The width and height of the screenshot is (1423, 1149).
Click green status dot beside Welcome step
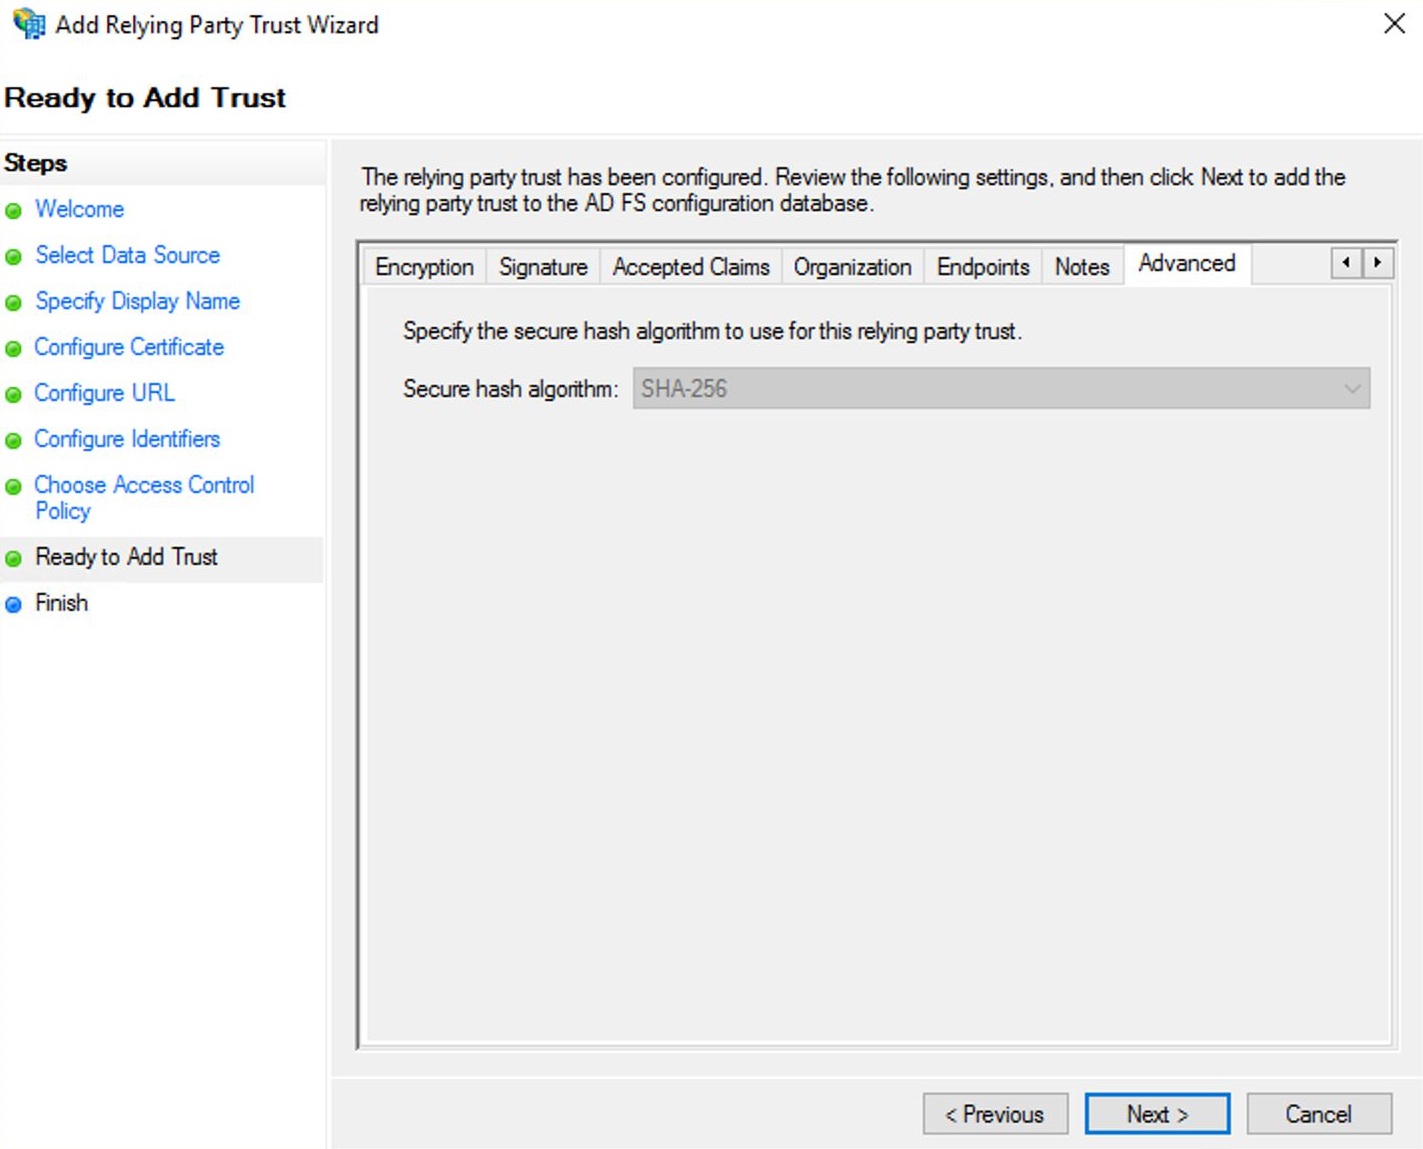[x=14, y=211]
